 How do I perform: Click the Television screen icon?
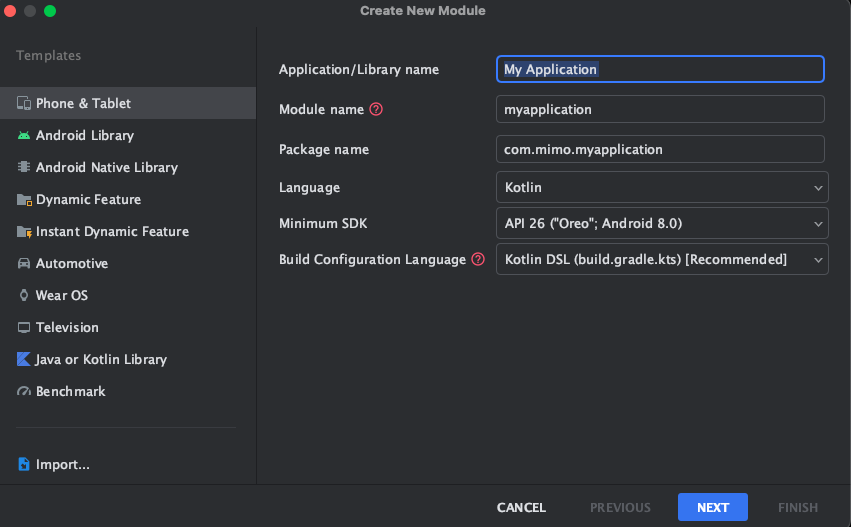(x=24, y=327)
